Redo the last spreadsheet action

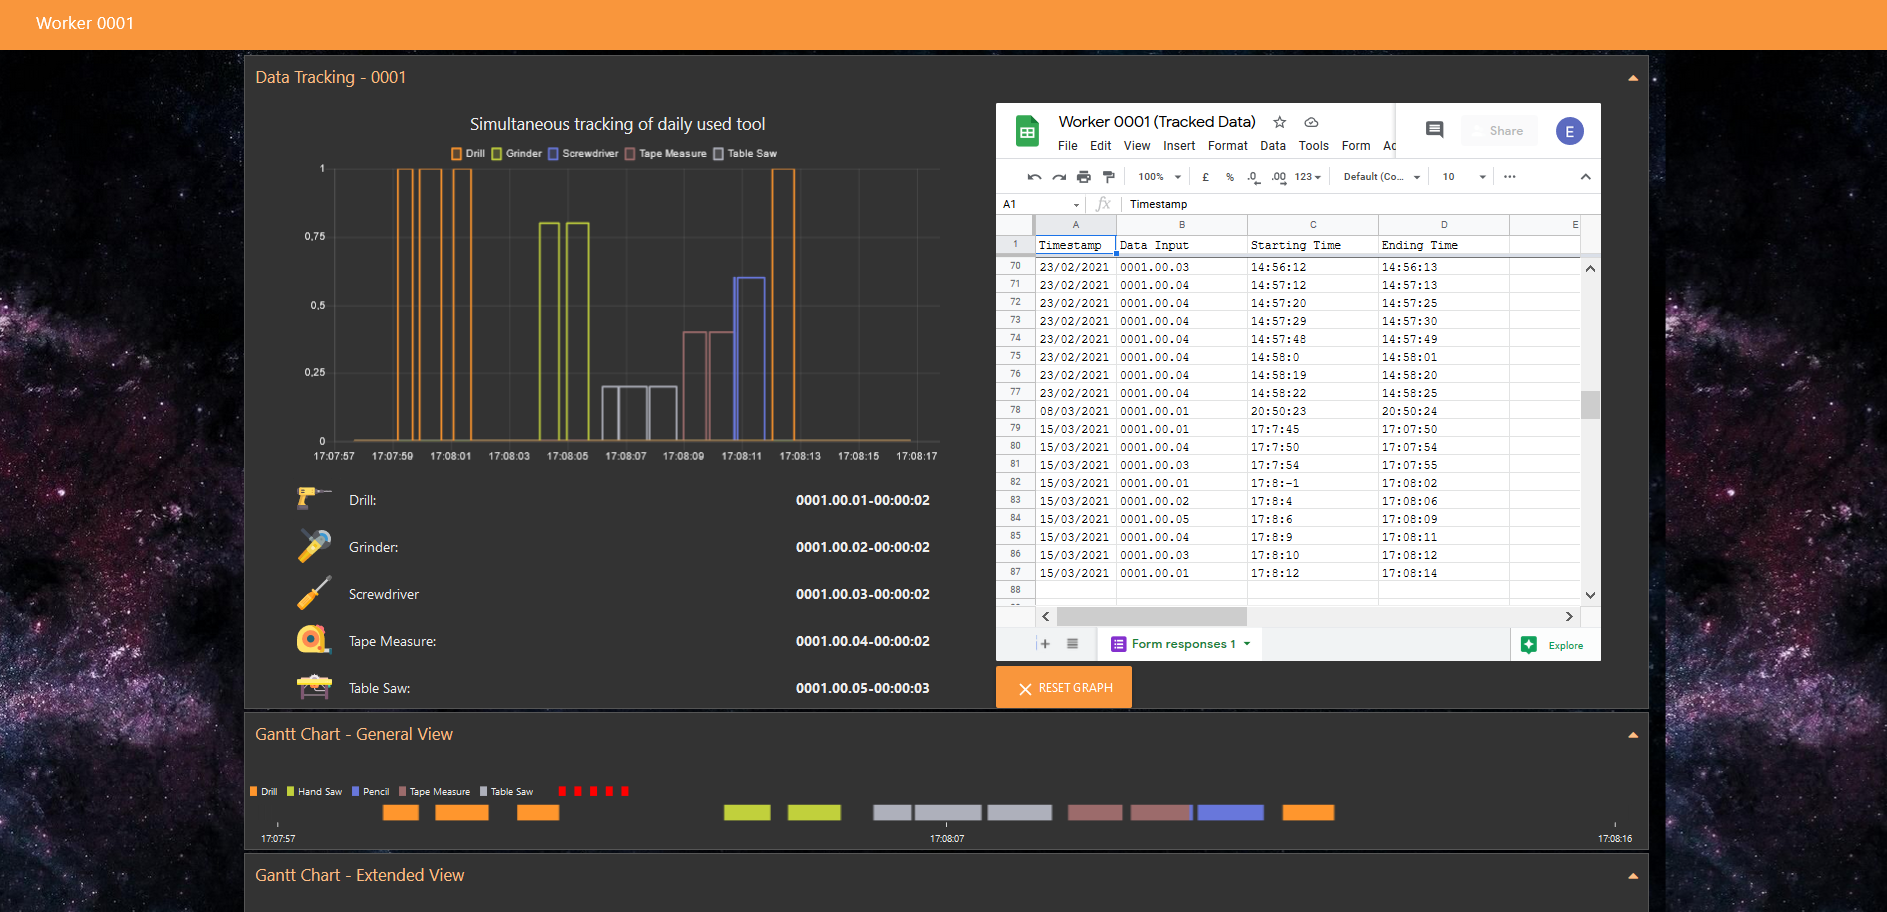click(x=1059, y=177)
